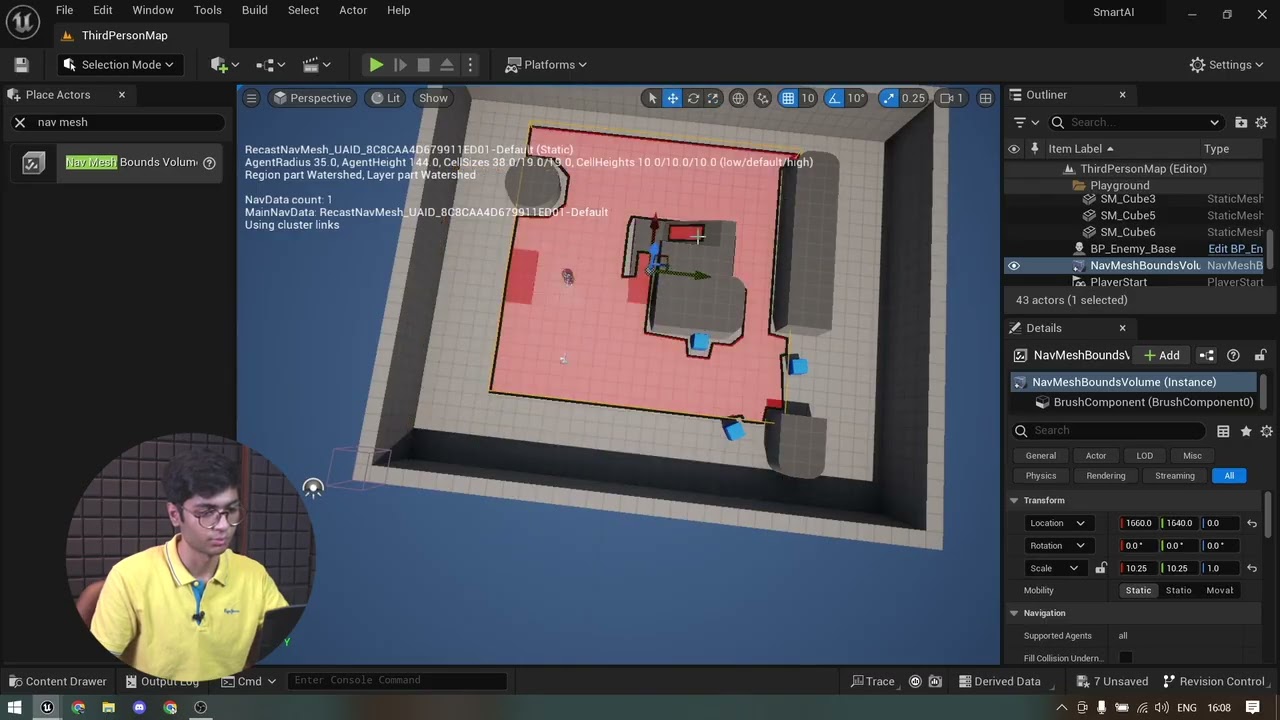Toggle surface snapping icon

pyautogui.click(x=763, y=98)
